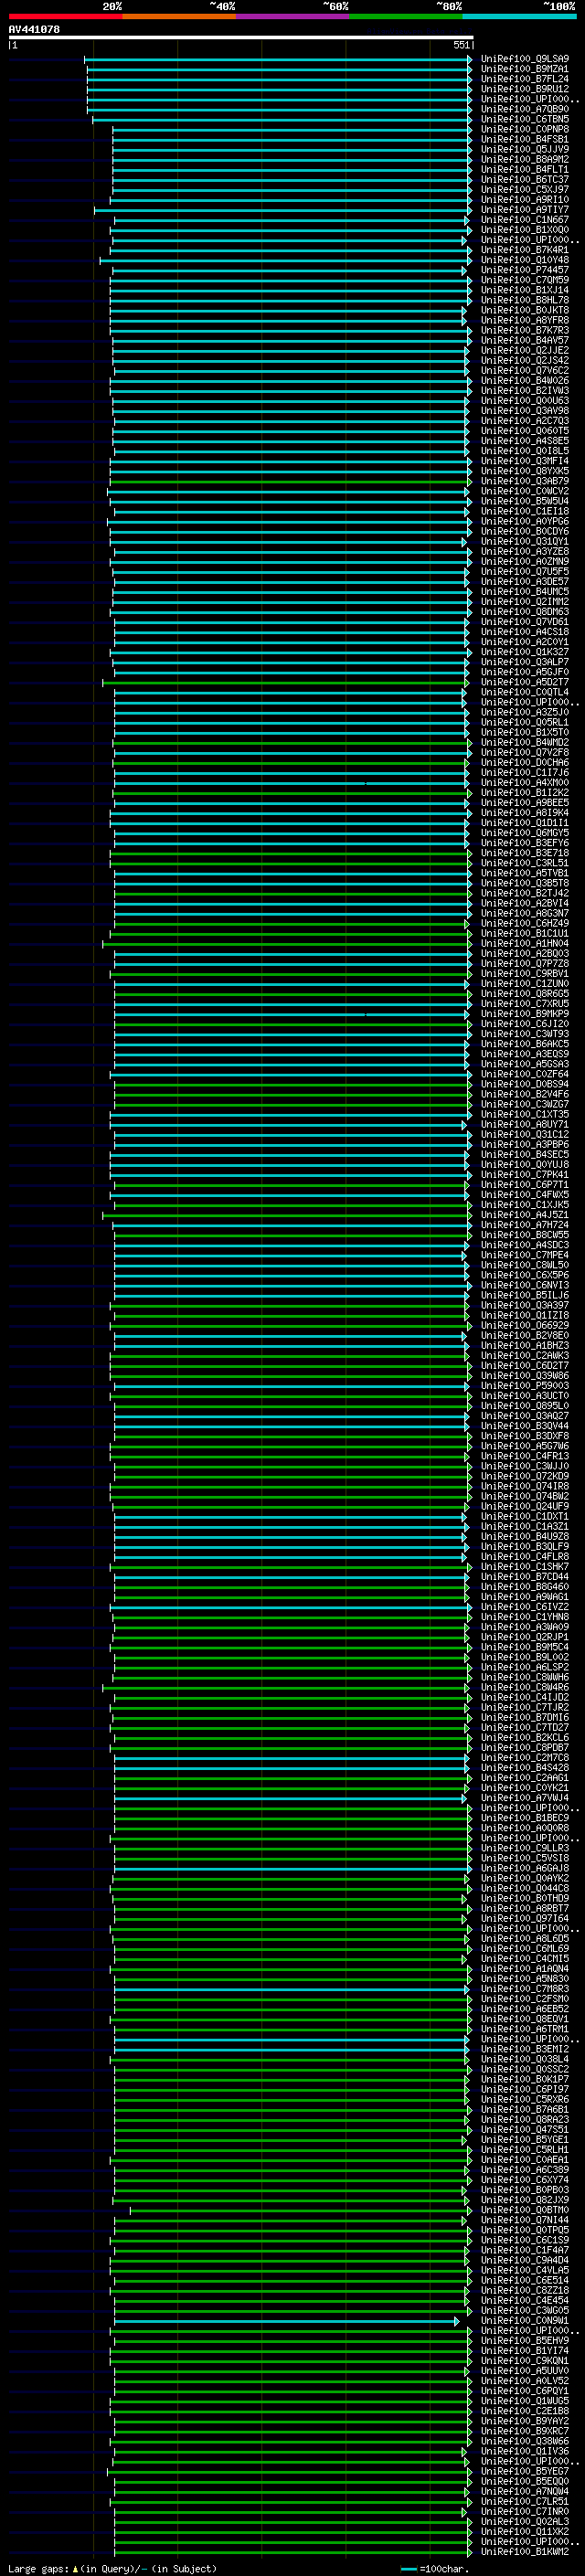Open the AV441078 query sequence label

(34, 30)
